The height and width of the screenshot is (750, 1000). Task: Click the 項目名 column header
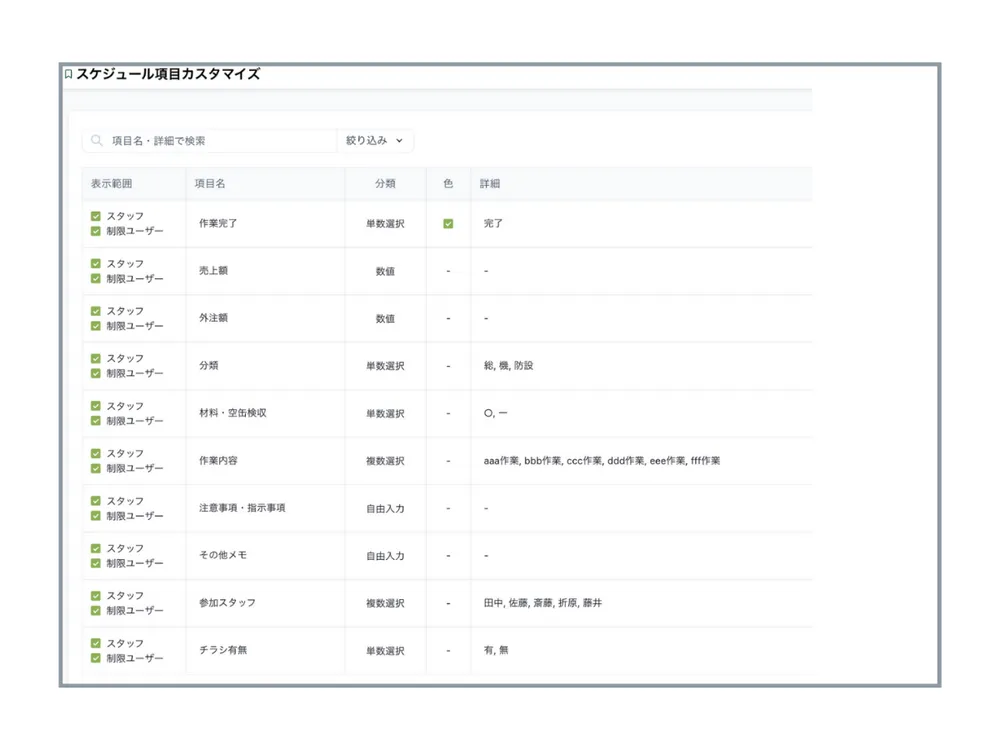click(x=210, y=184)
